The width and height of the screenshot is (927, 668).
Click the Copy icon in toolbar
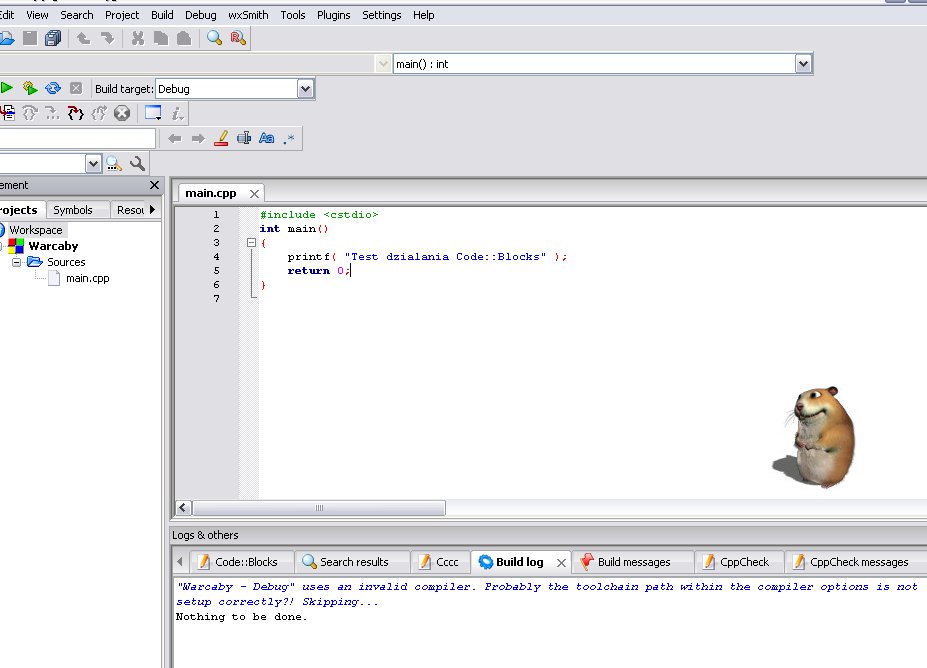[161, 38]
